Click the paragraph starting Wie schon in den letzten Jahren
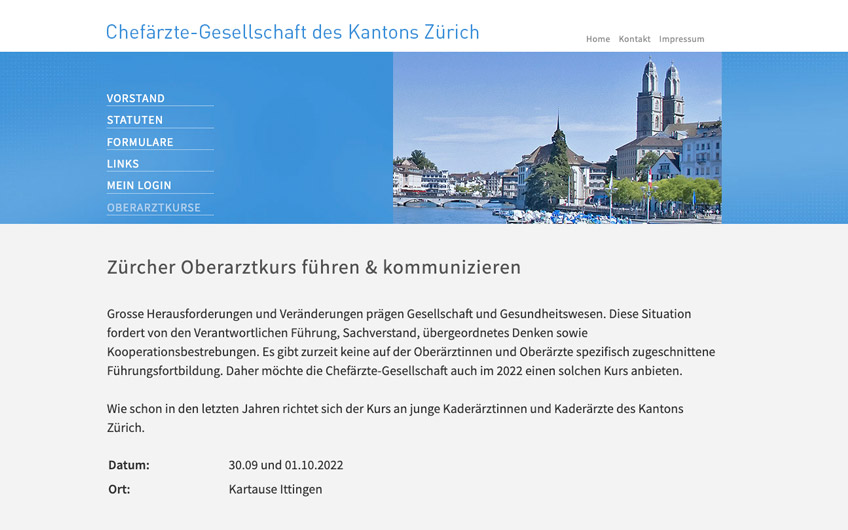Viewport: 848px width, 530px height. click(x=395, y=418)
